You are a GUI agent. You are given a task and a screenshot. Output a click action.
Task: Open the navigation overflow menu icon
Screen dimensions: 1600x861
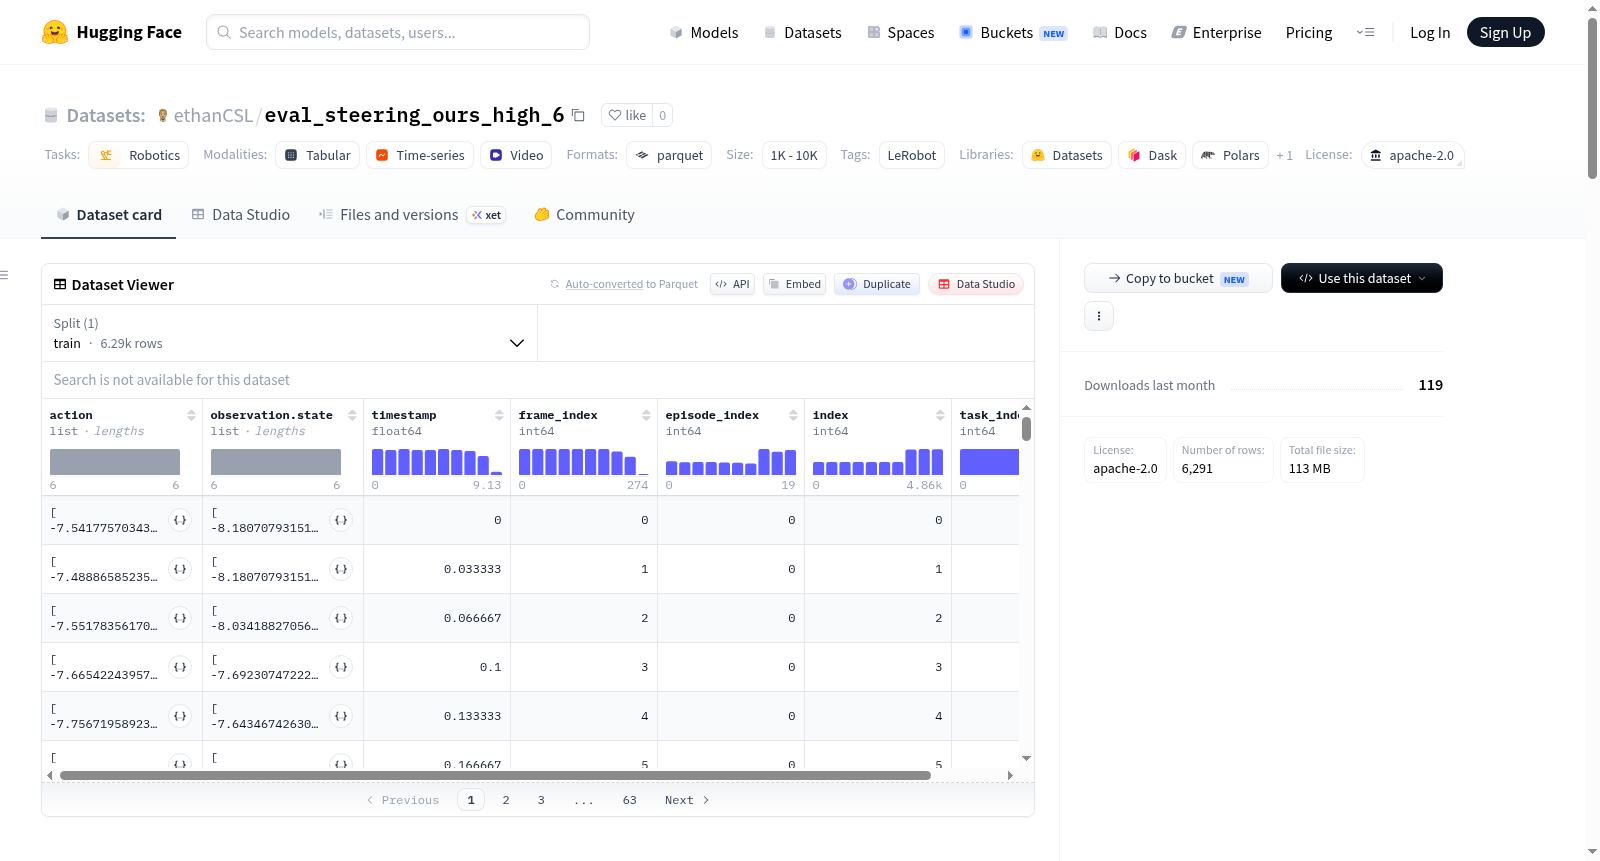coord(1365,32)
